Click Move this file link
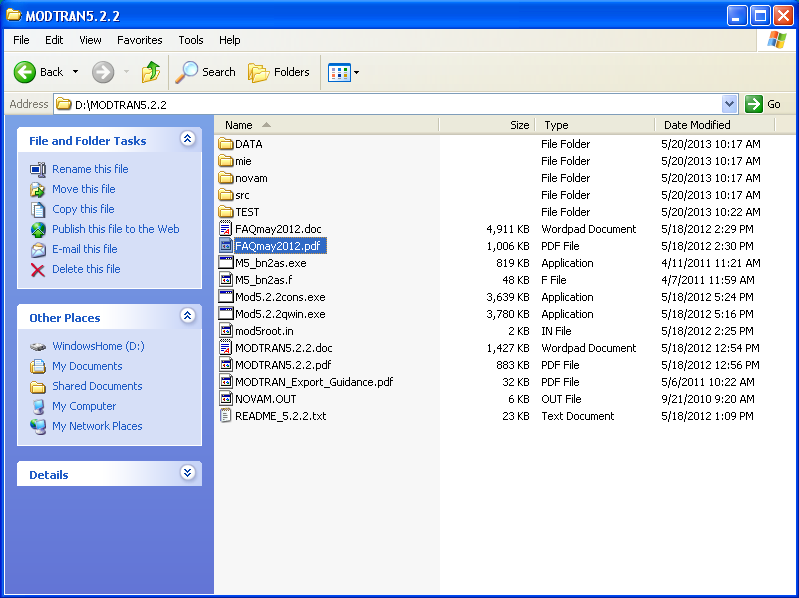799x598 pixels. [x=84, y=189]
